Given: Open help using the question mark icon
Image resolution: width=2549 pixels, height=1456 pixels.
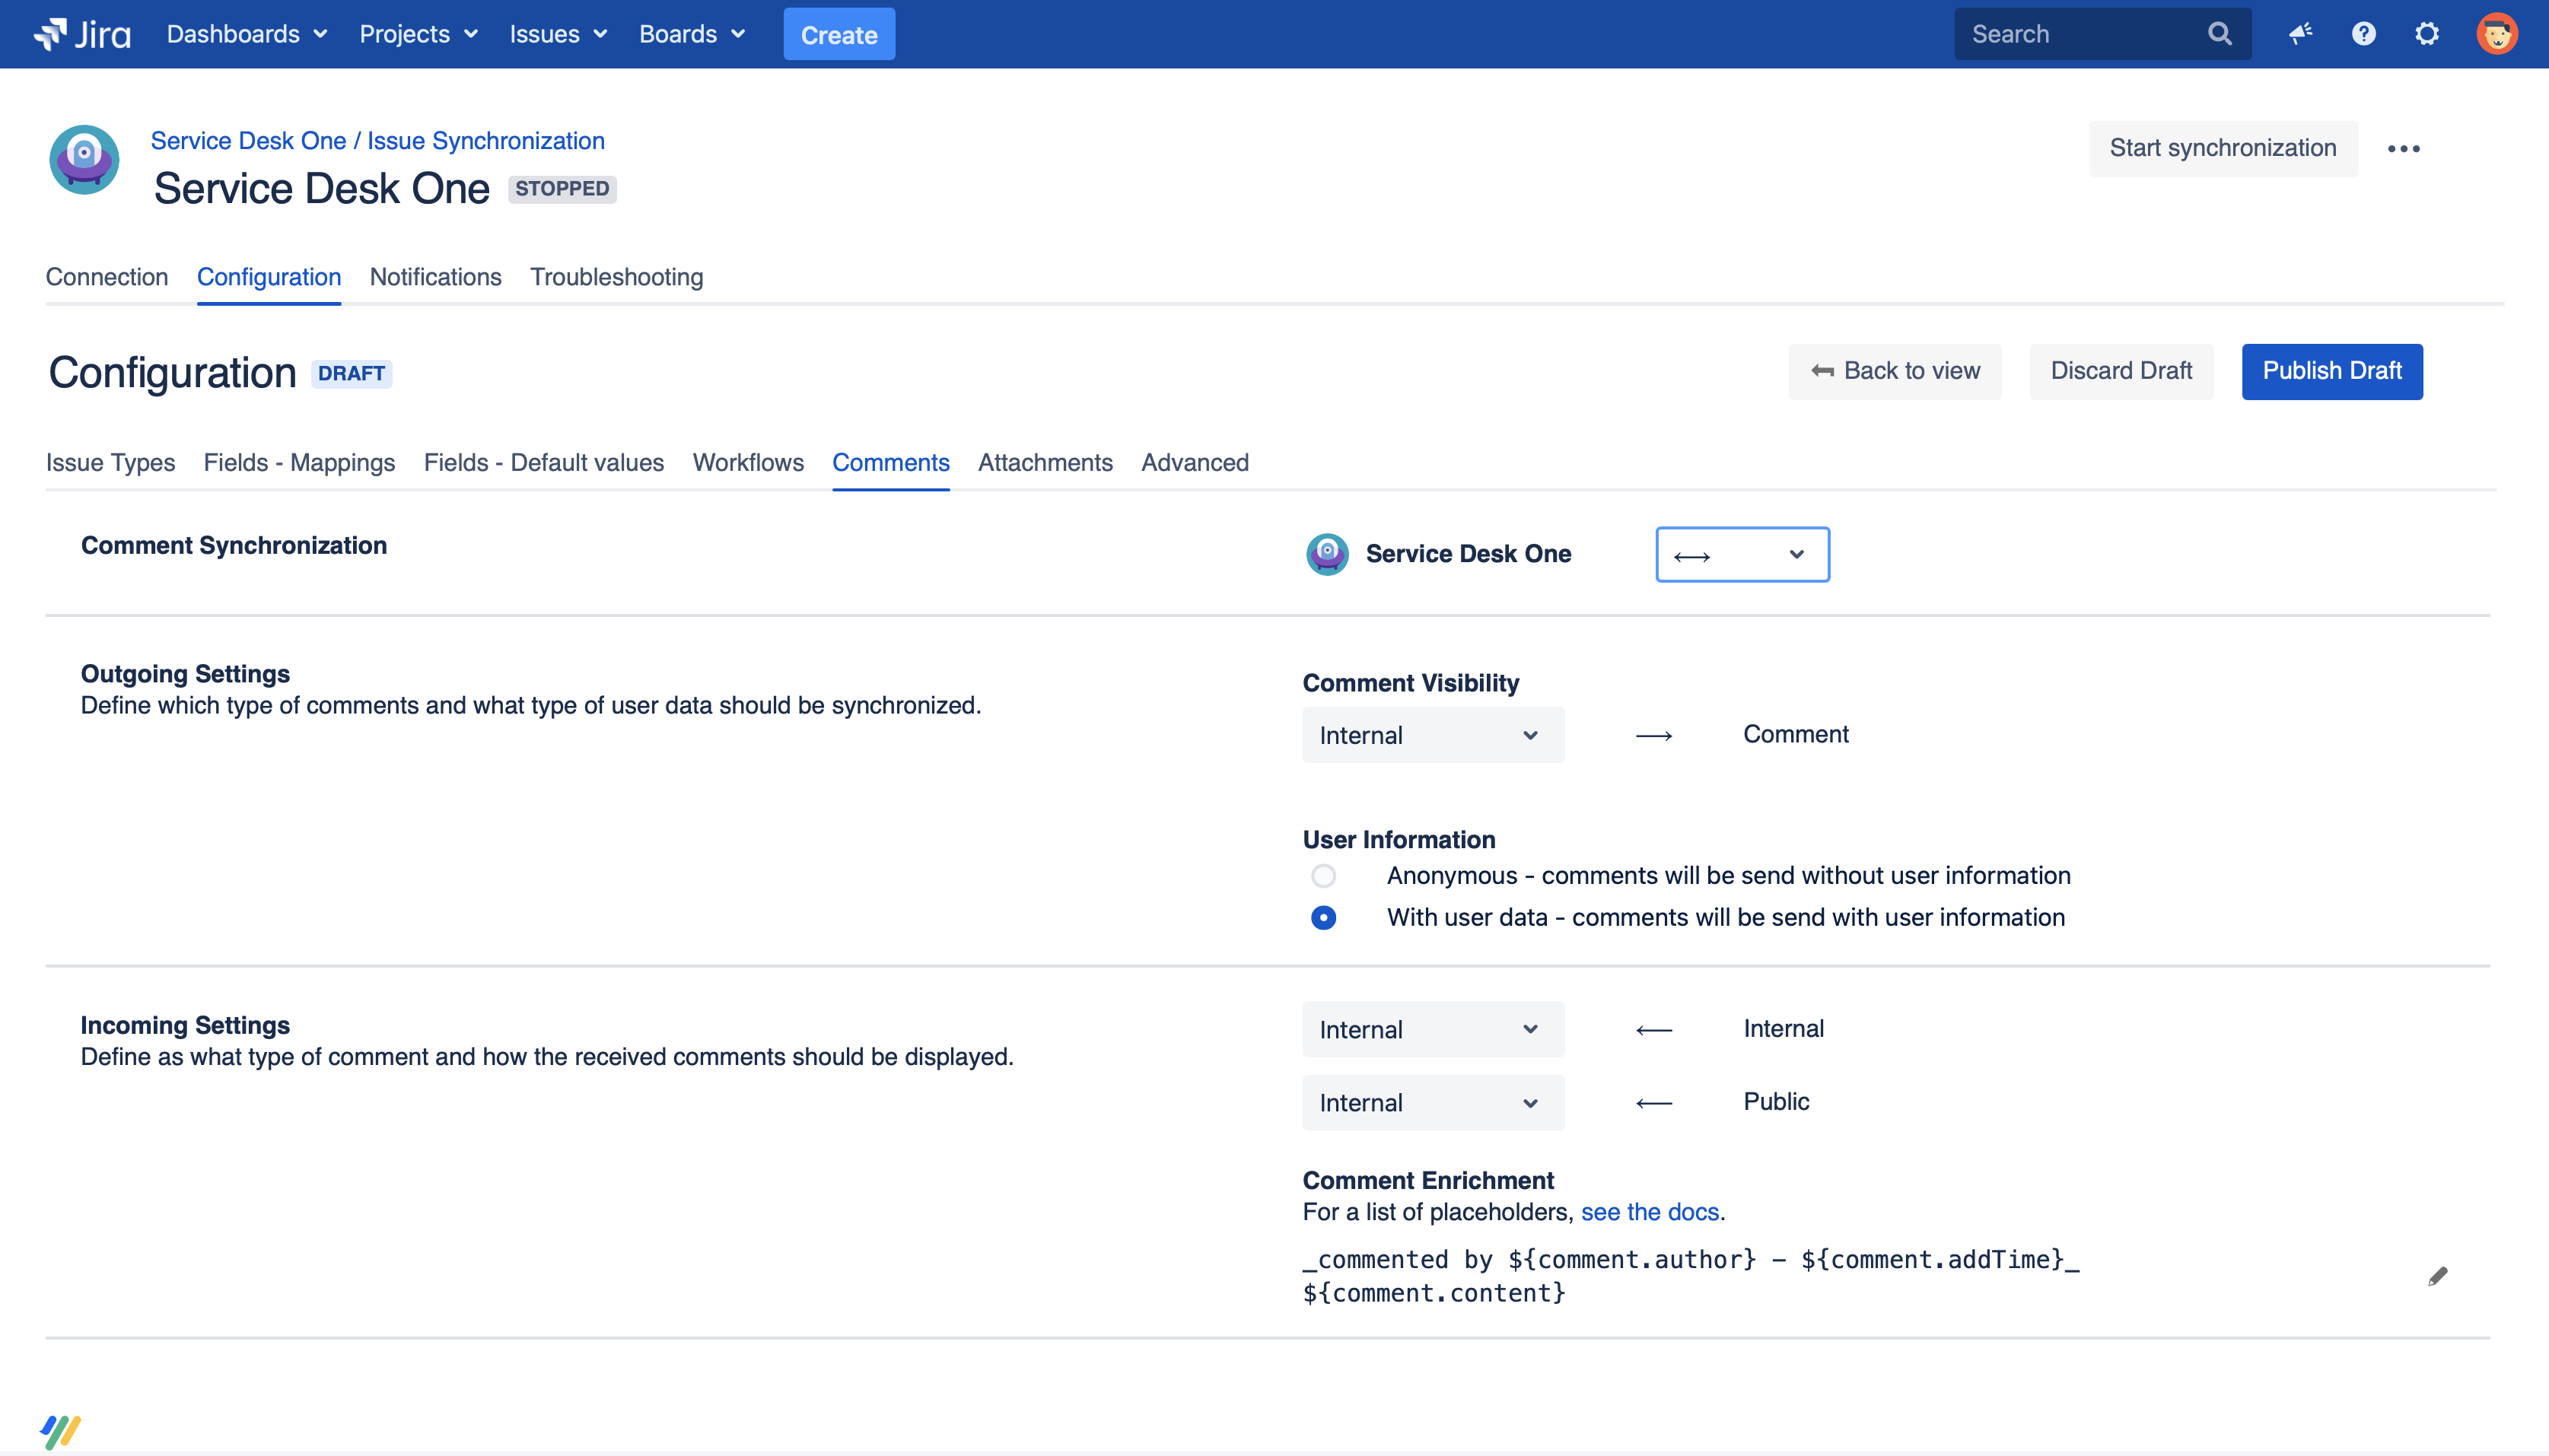Looking at the screenshot, I should (2363, 33).
